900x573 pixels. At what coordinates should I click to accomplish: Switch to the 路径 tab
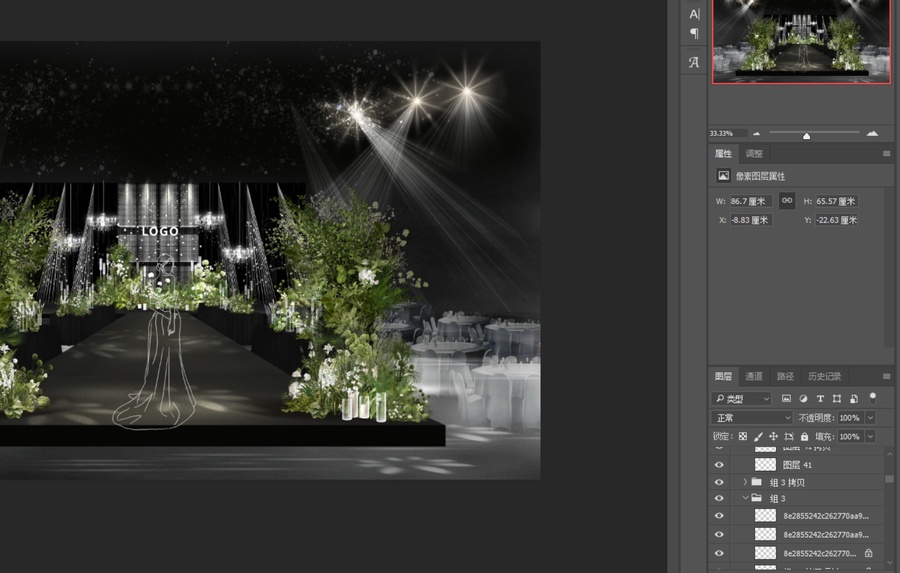tap(785, 376)
